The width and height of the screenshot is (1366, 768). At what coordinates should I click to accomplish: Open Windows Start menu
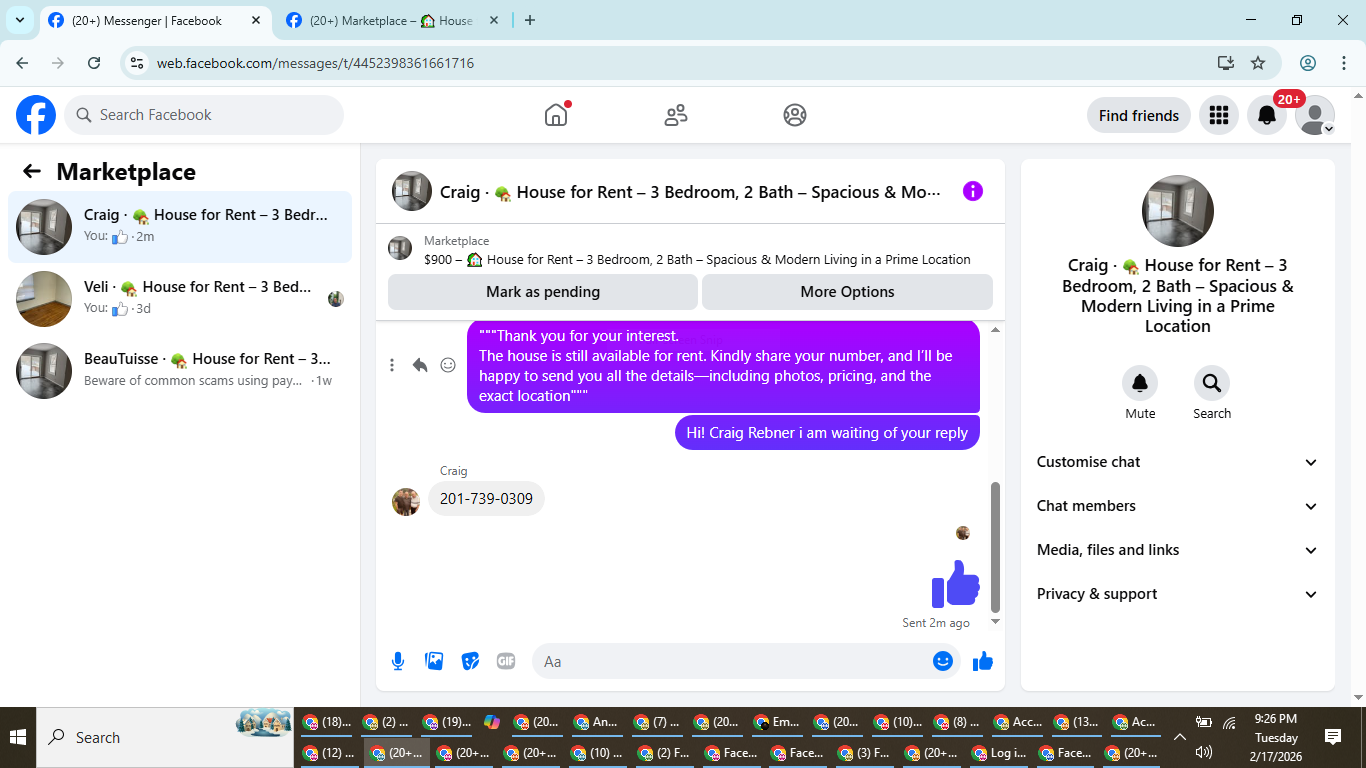pyautogui.click(x=18, y=737)
